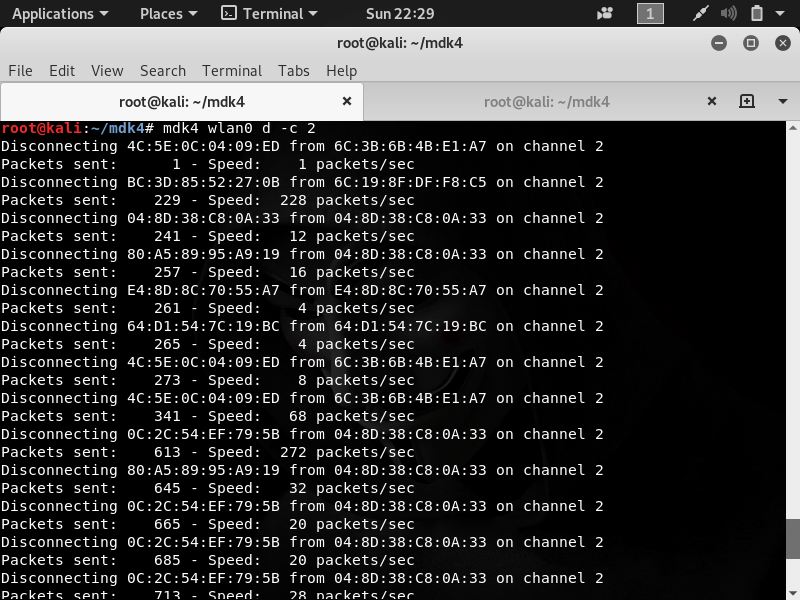The image size is (800, 600).
Task: Click MAC 'BC:3D:85:52:27:0B'
Action: [x=203, y=182]
